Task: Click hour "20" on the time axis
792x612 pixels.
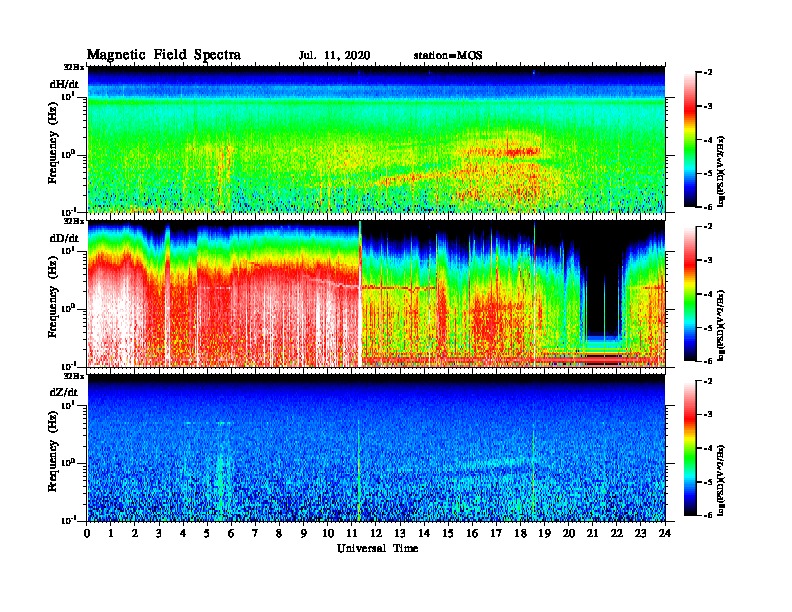Action: coord(569,534)
